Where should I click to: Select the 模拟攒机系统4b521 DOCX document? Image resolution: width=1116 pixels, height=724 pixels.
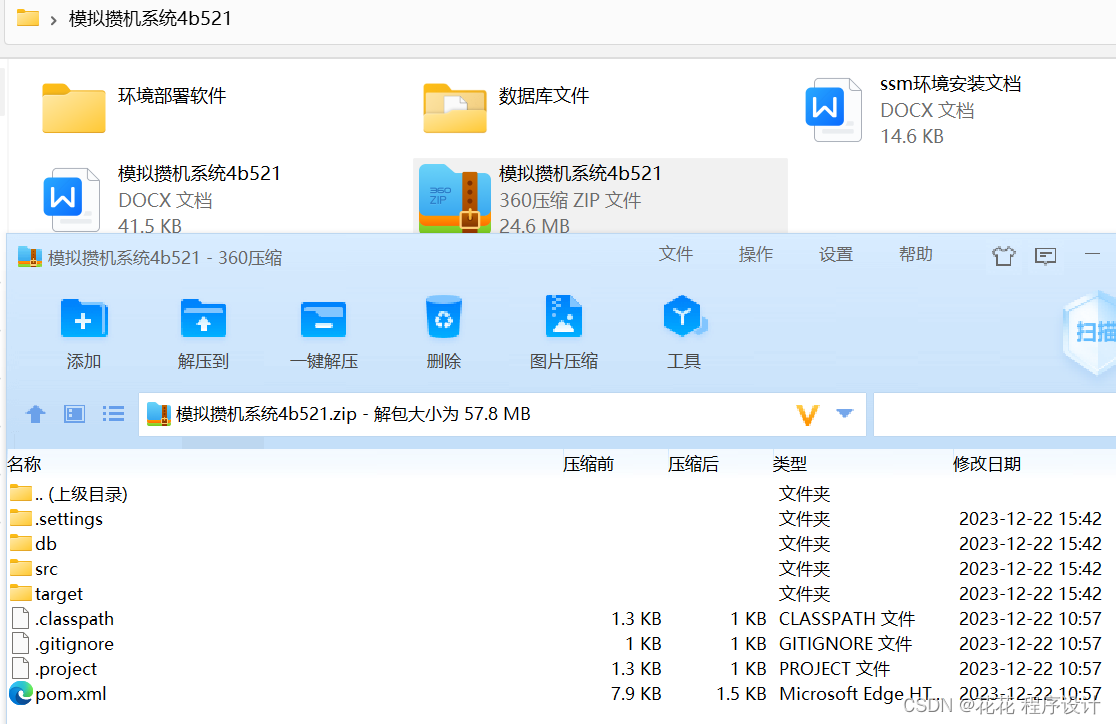click(162, 199)
